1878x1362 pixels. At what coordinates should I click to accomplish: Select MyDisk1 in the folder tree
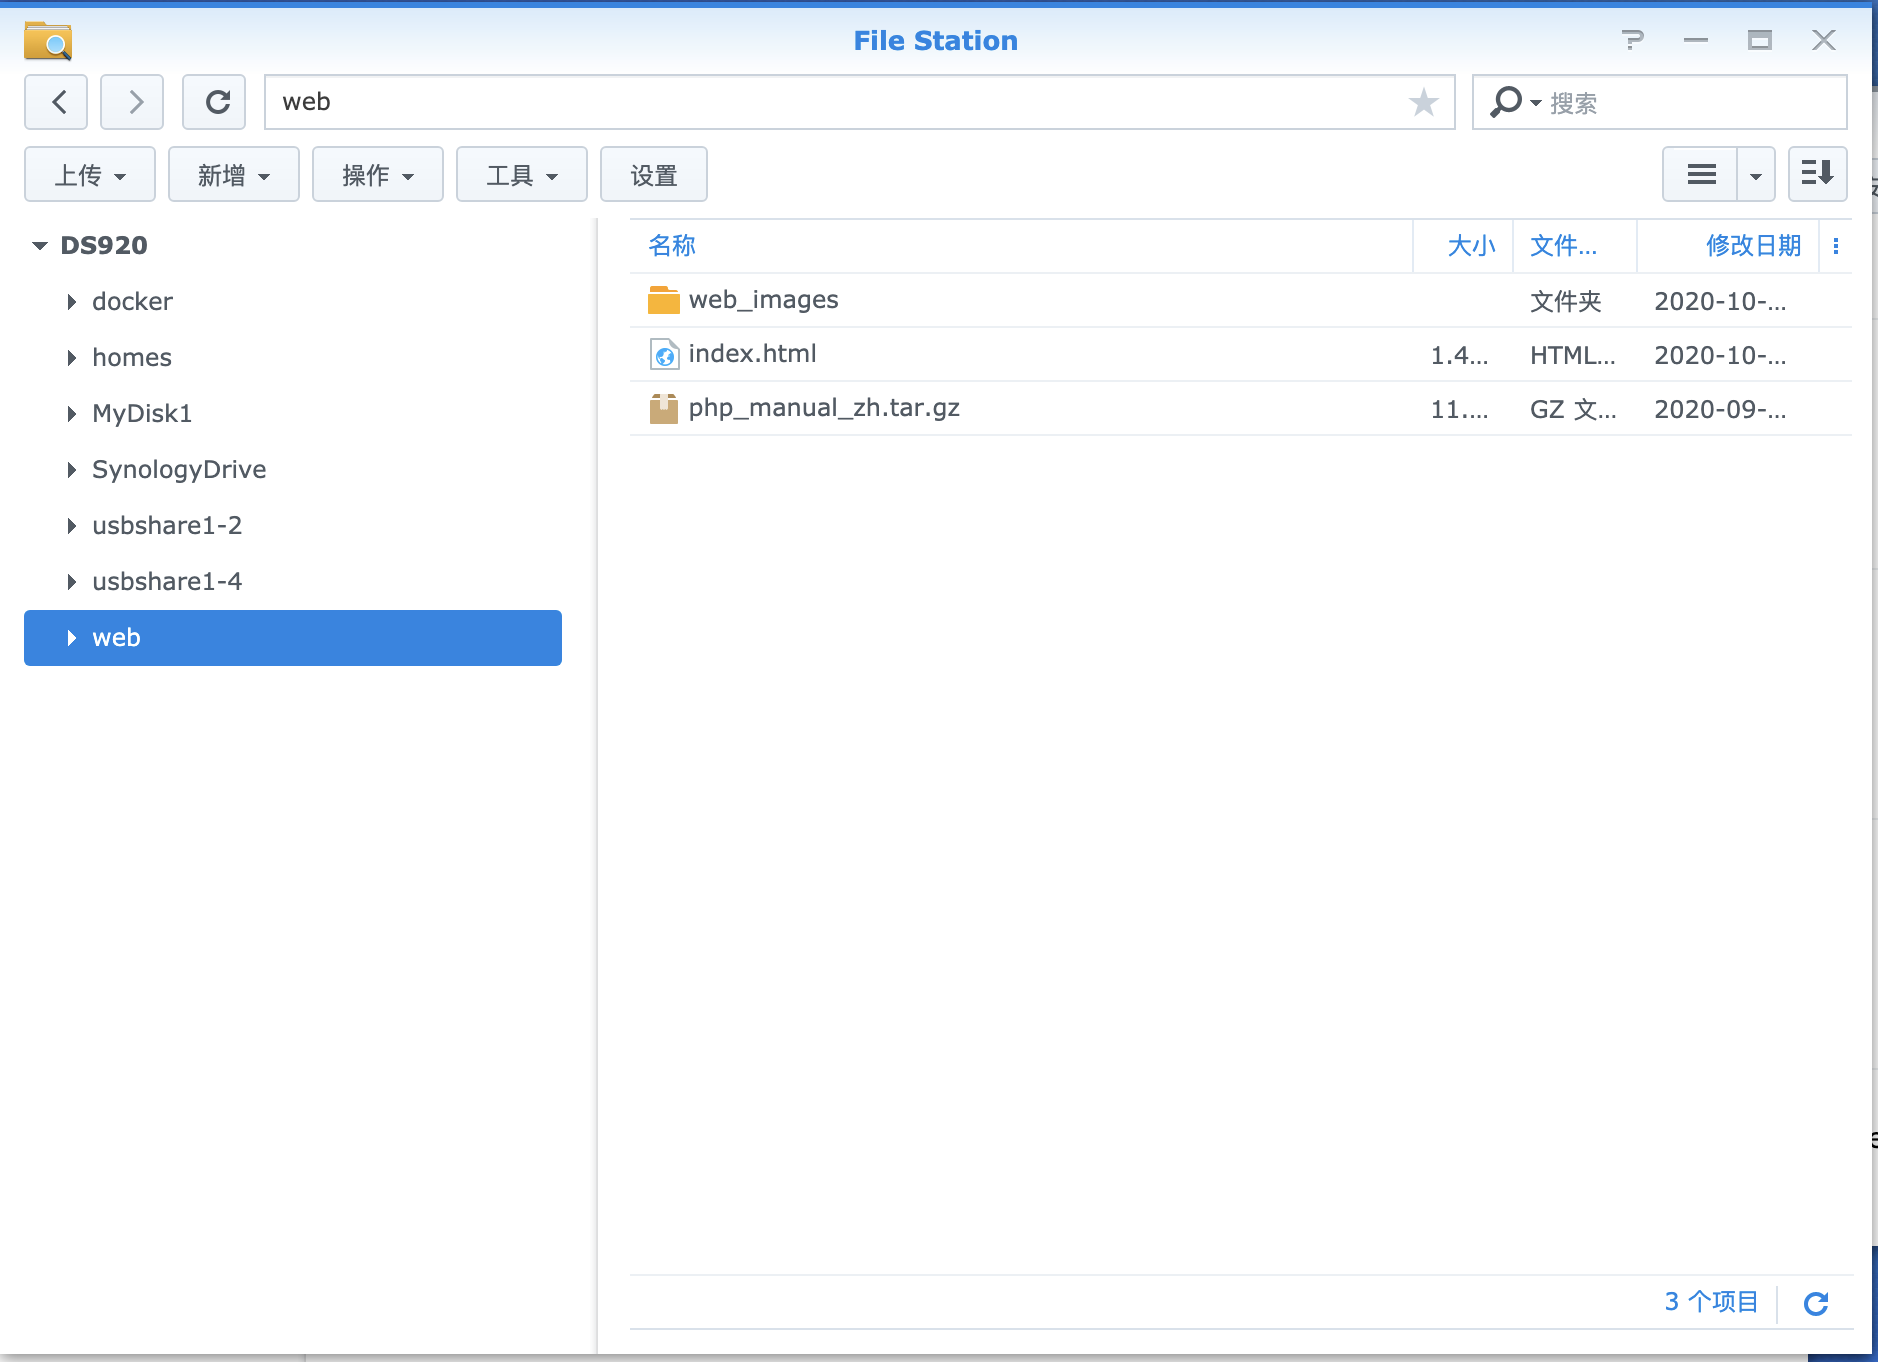142,413
